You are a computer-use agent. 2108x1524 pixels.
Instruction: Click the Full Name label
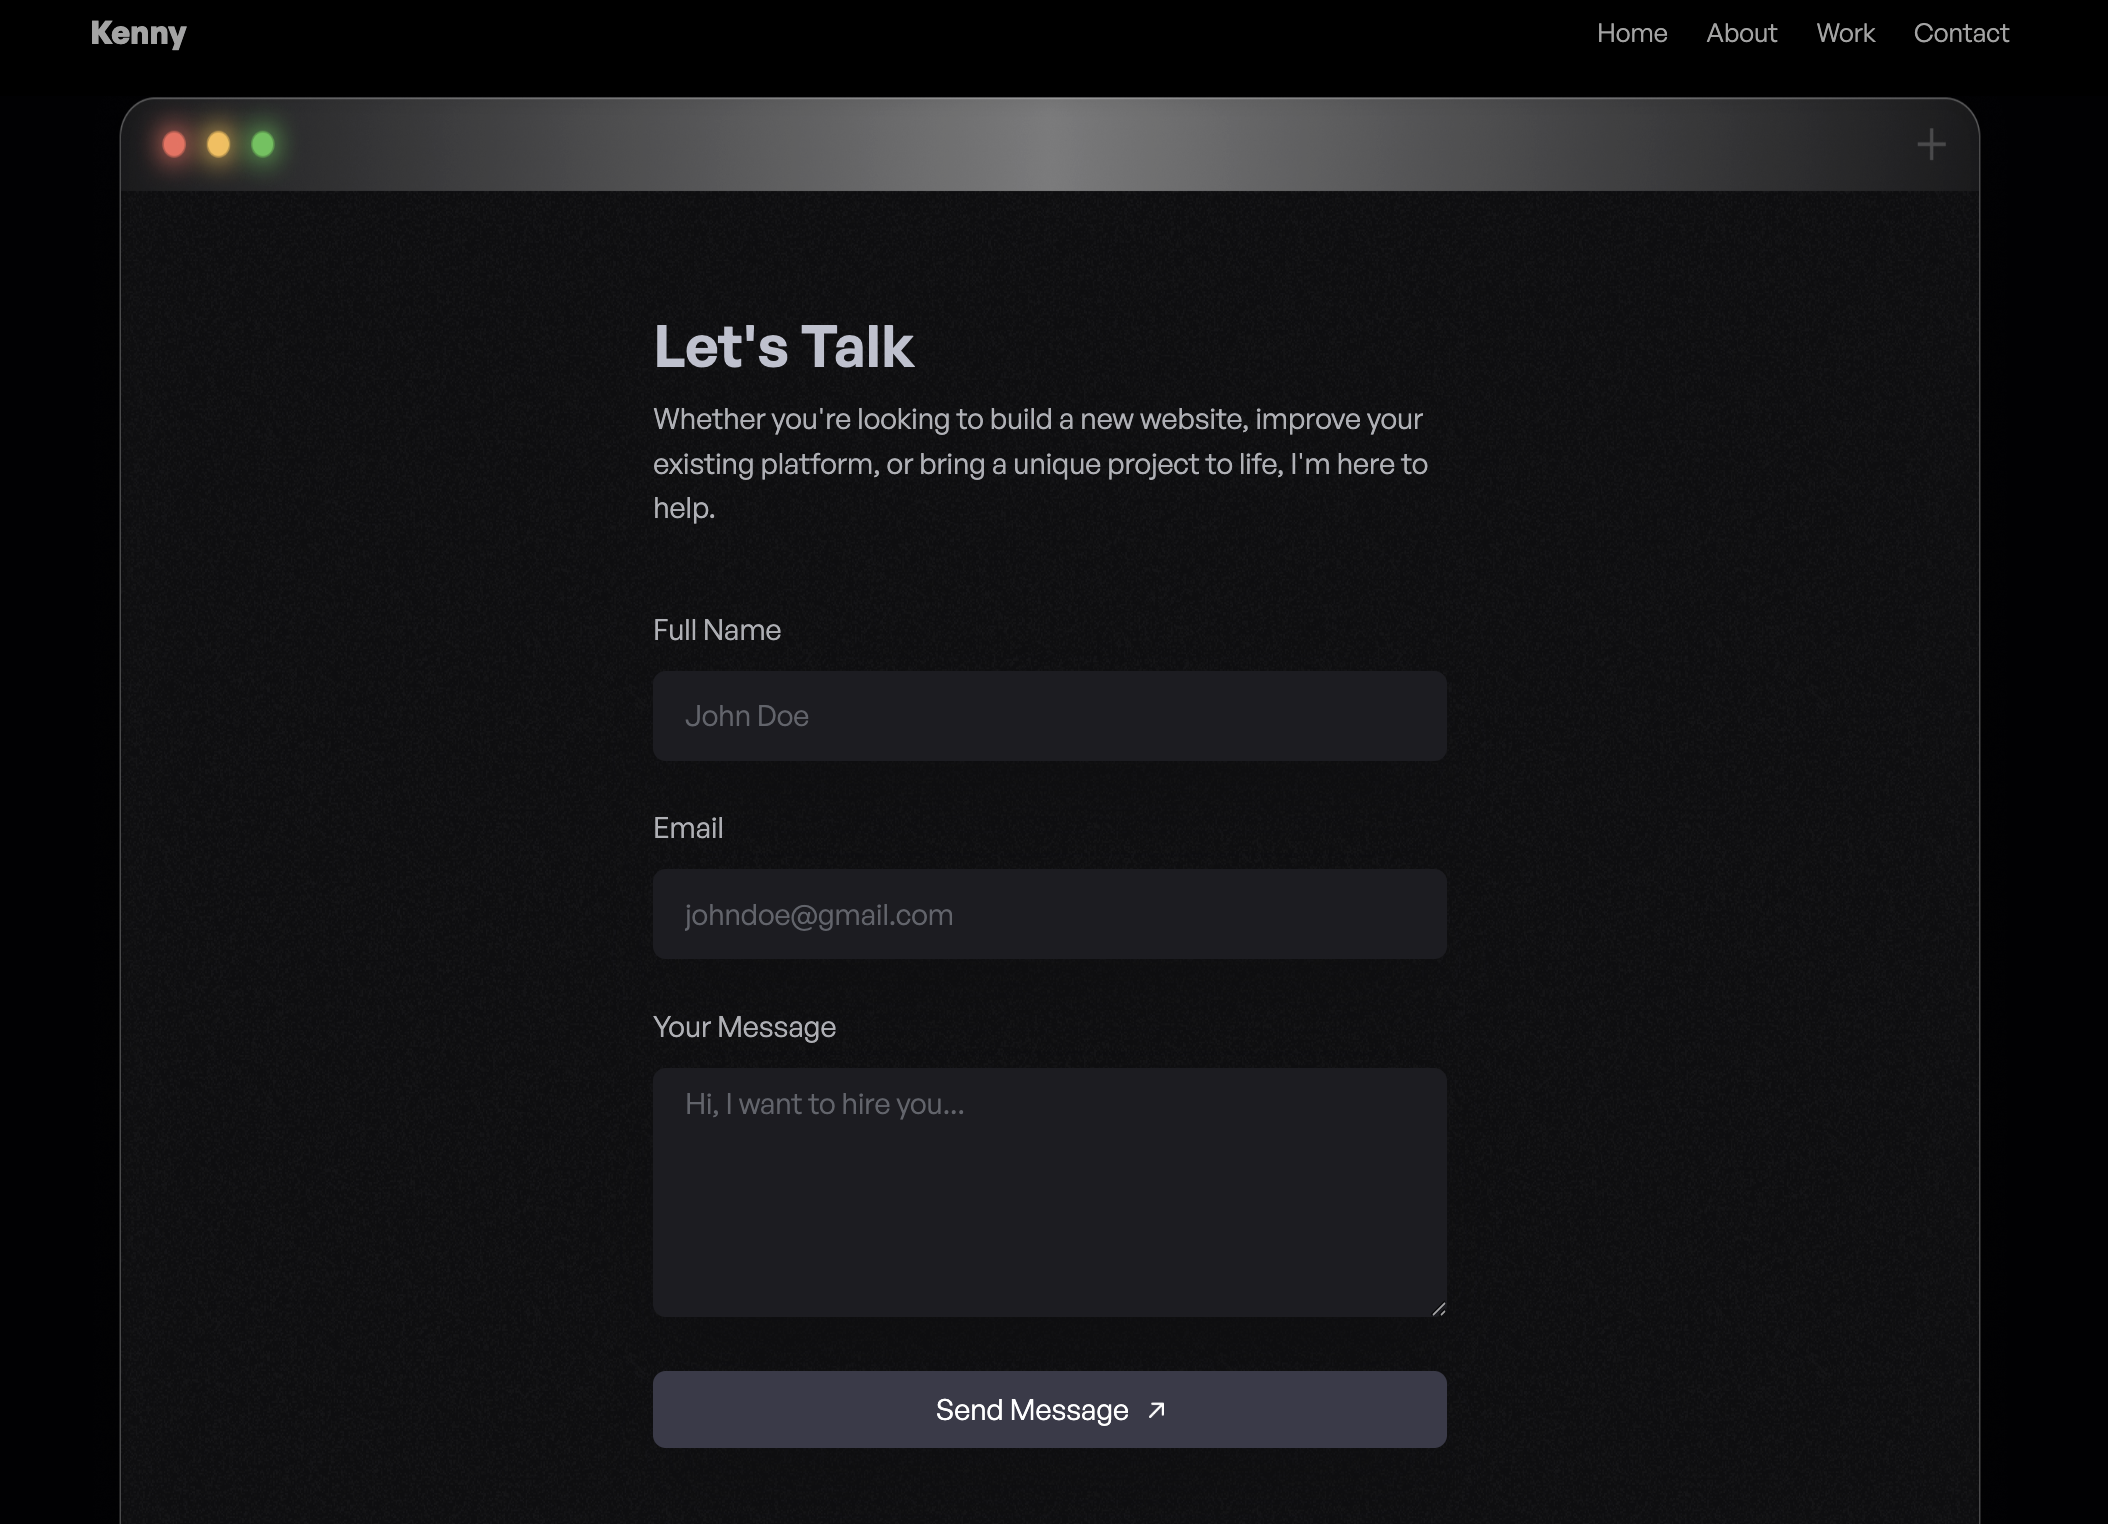(x=716, y=630)
